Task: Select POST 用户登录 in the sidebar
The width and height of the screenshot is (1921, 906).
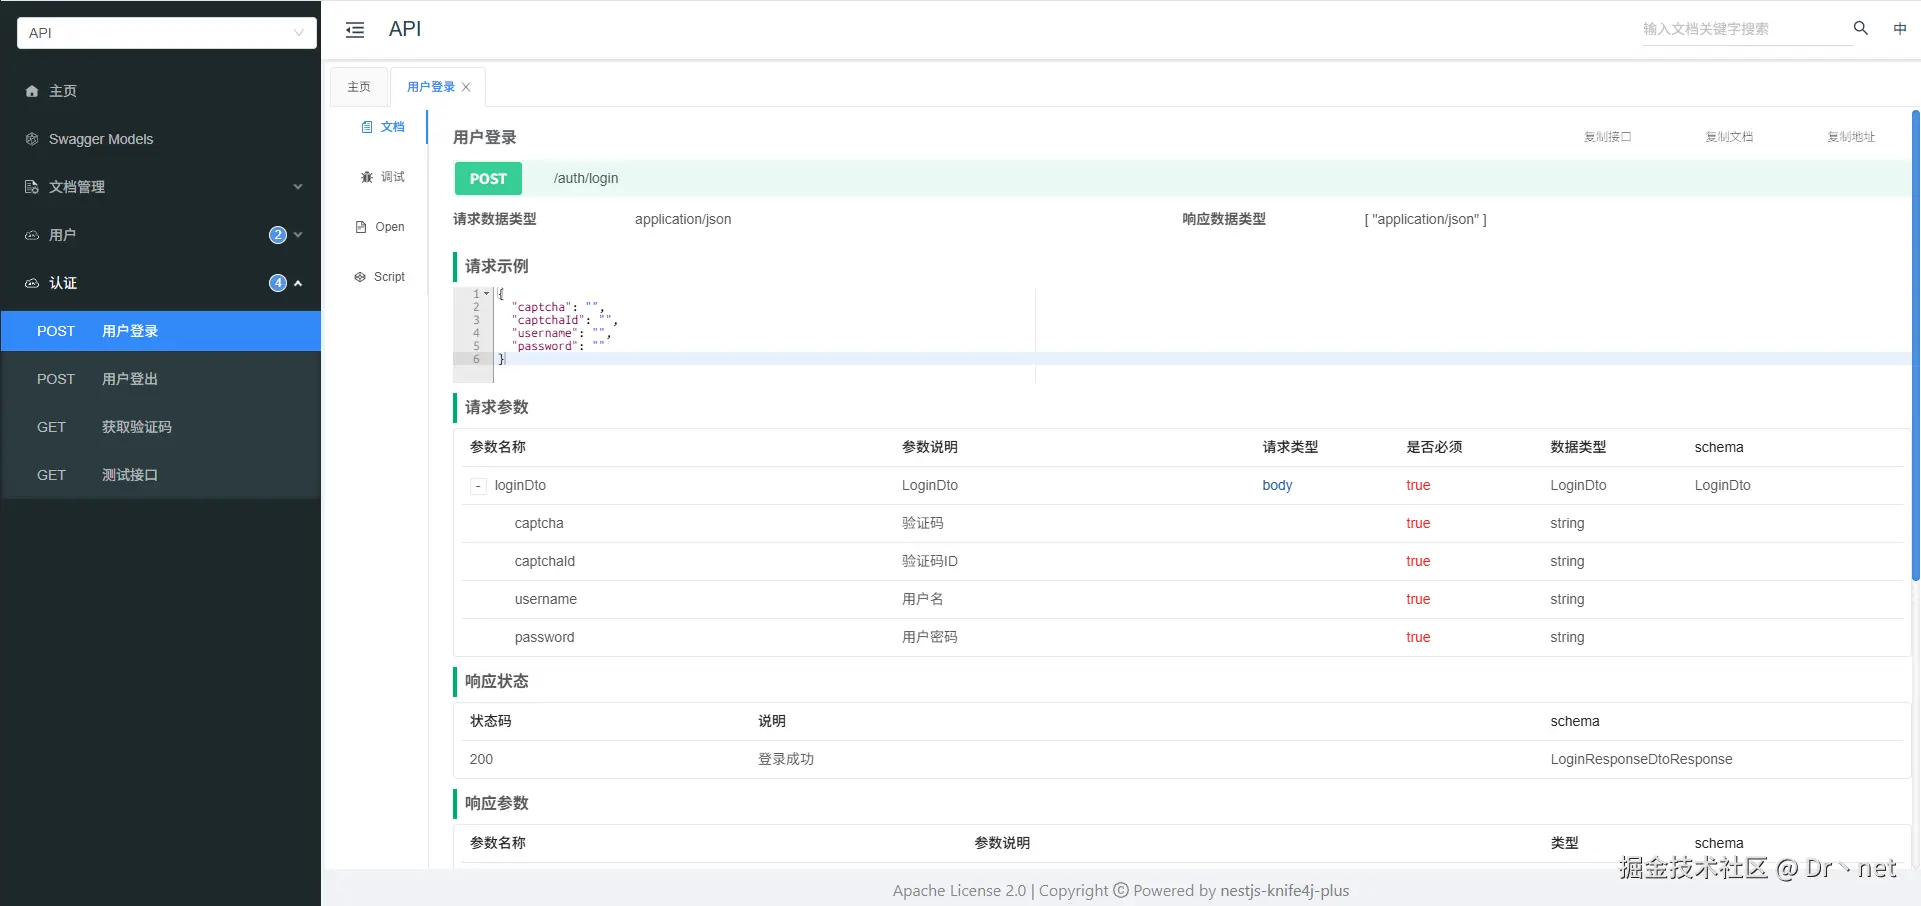Action: pyautogui.click(x=161, y=331)
